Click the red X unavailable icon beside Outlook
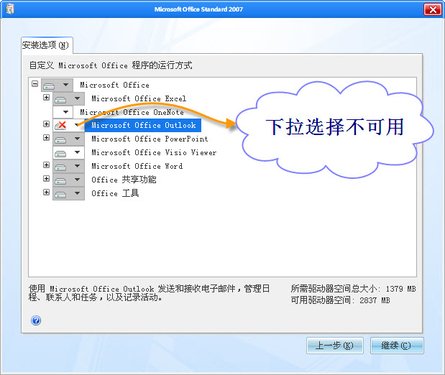Viewport: 445px width, 375px height. coord(61,125)
